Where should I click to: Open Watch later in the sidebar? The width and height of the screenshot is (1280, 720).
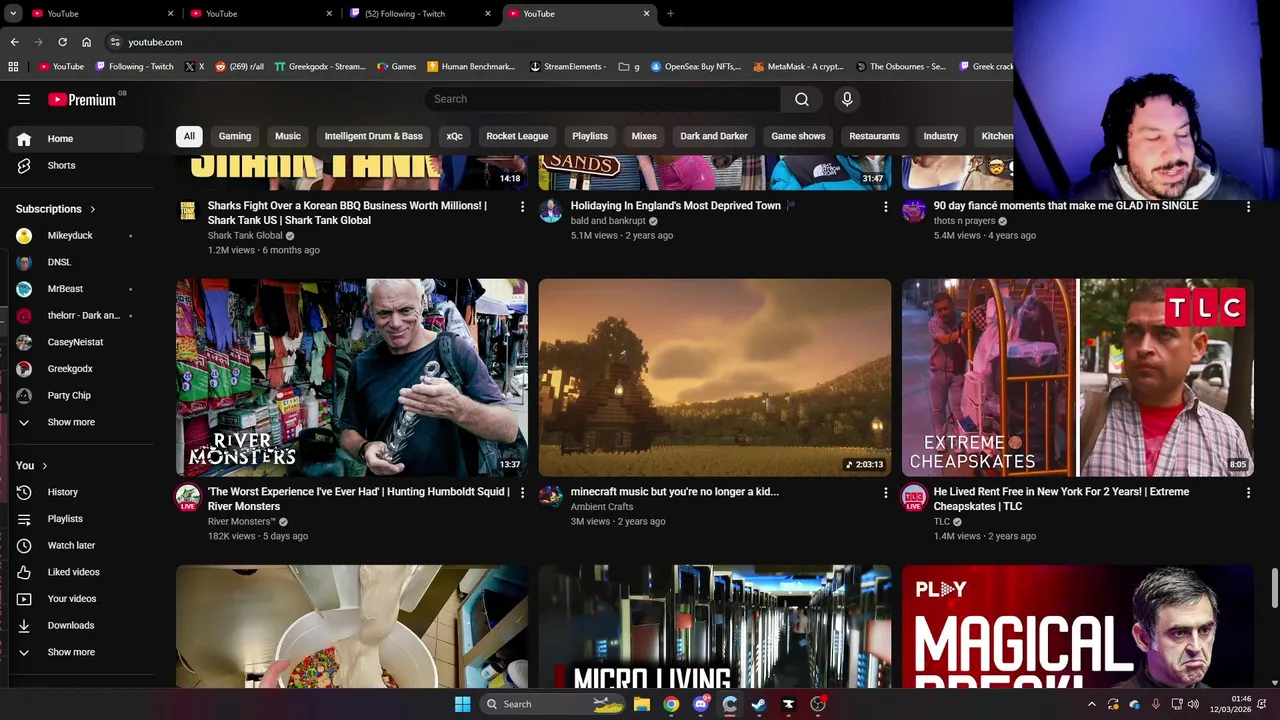(x=76, y=545)
